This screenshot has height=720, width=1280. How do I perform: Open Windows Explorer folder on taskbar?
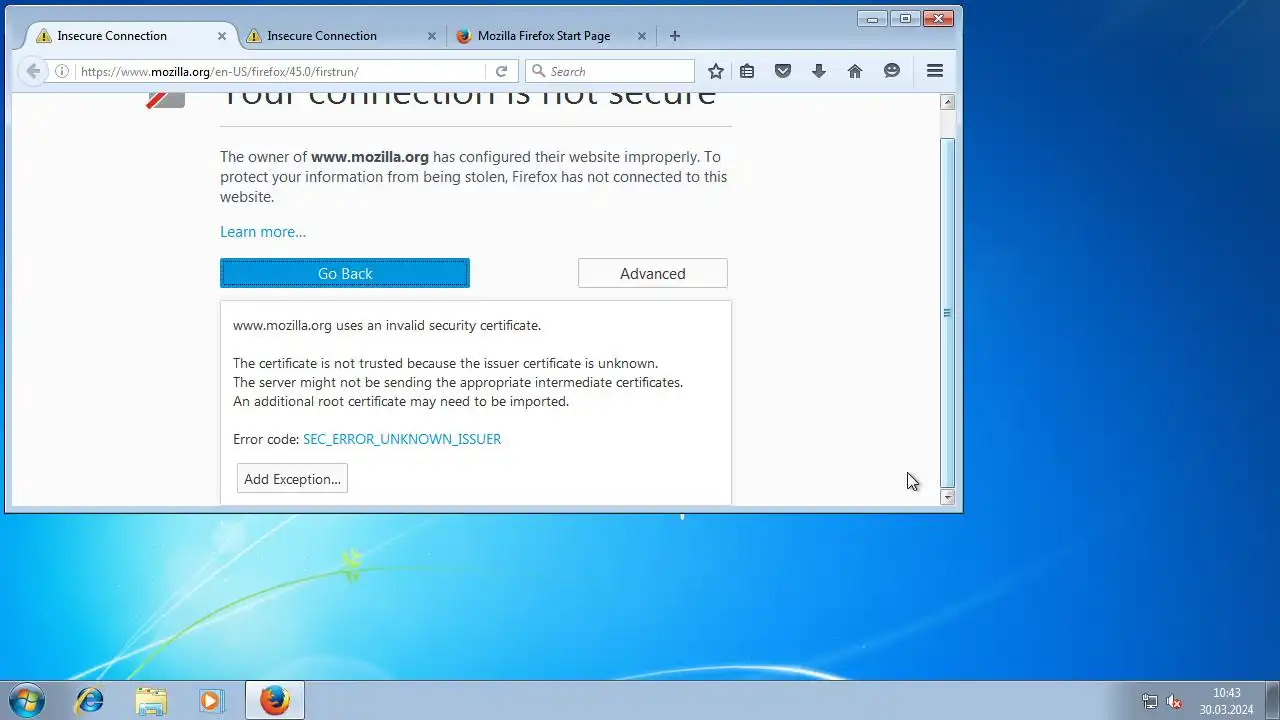tap(151, 700)
